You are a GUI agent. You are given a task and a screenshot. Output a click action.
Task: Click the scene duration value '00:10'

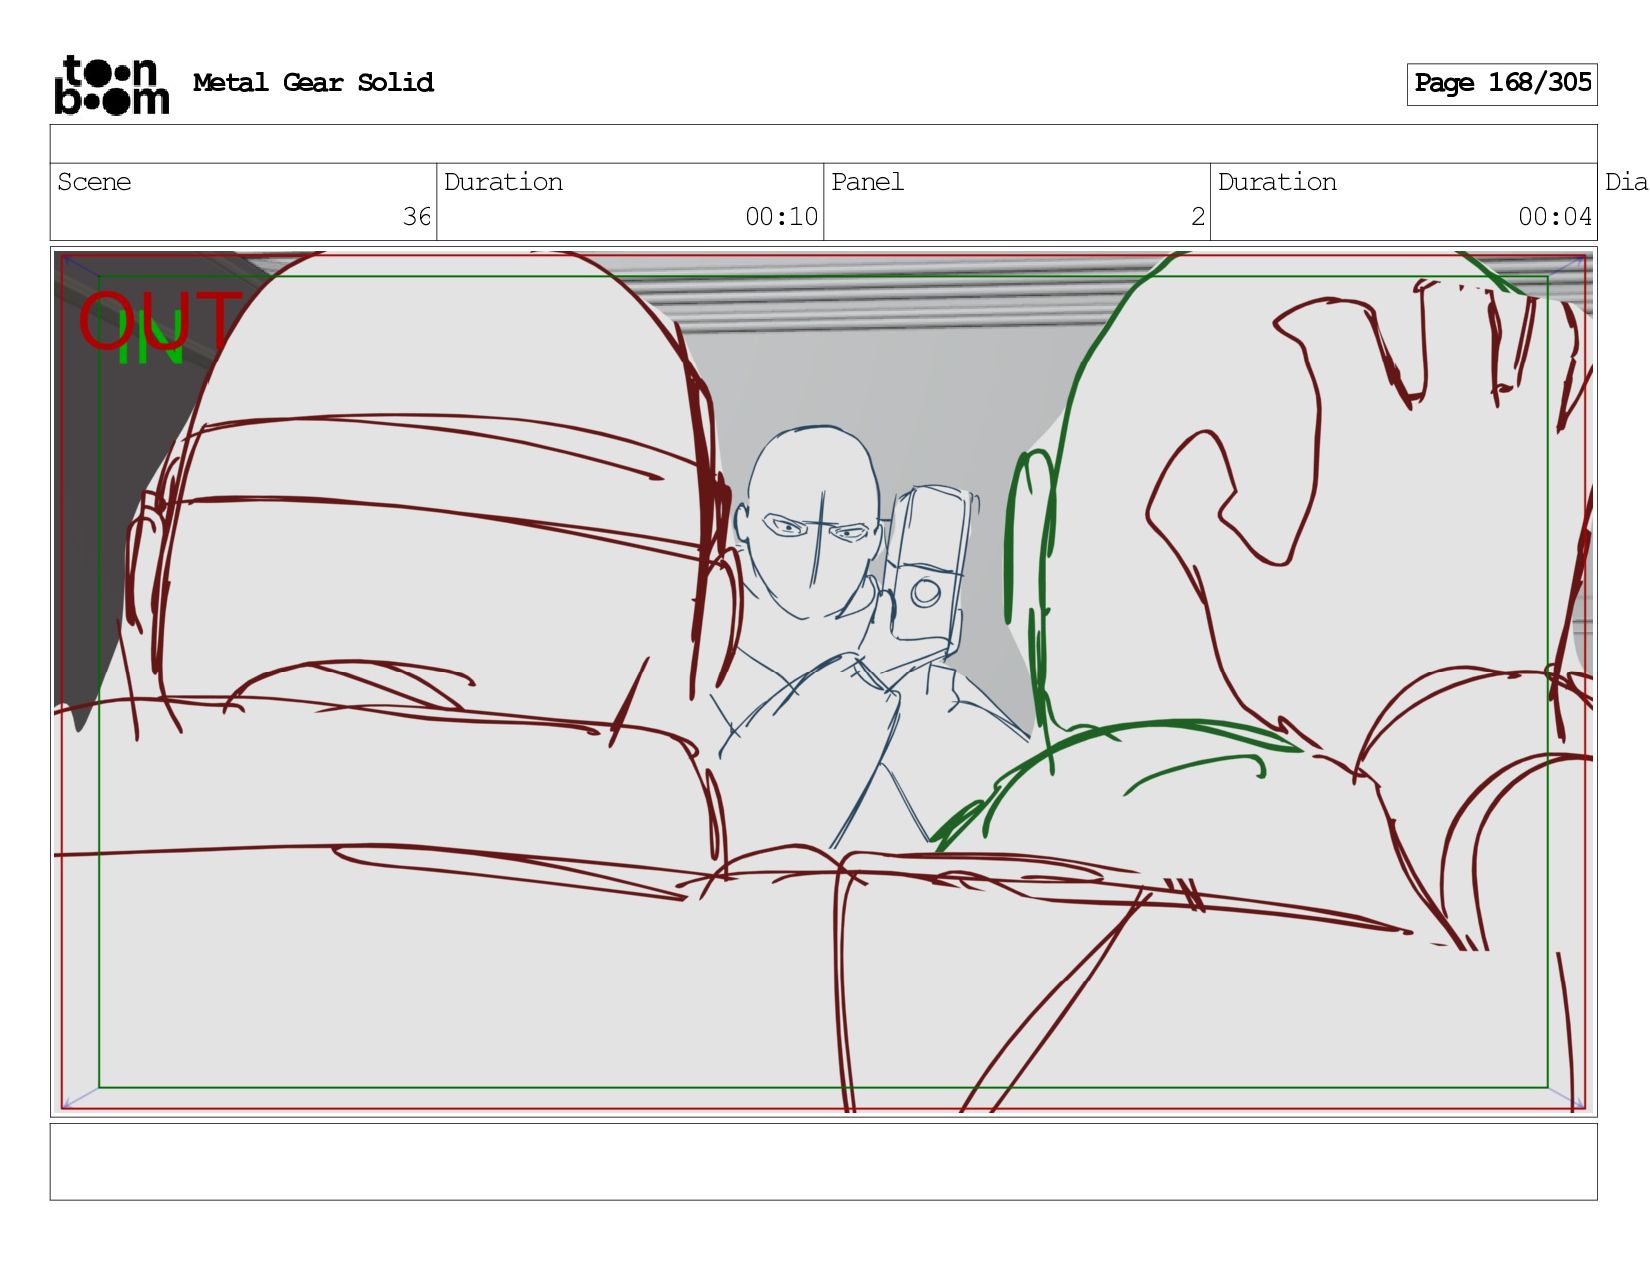[x=782, y=216]
